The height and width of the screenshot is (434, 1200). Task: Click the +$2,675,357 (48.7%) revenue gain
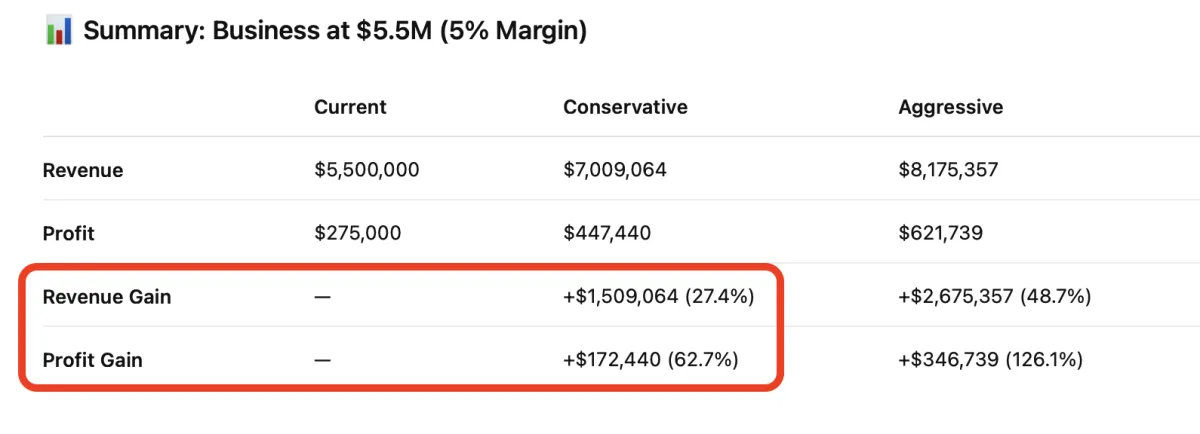pos(994,297)
